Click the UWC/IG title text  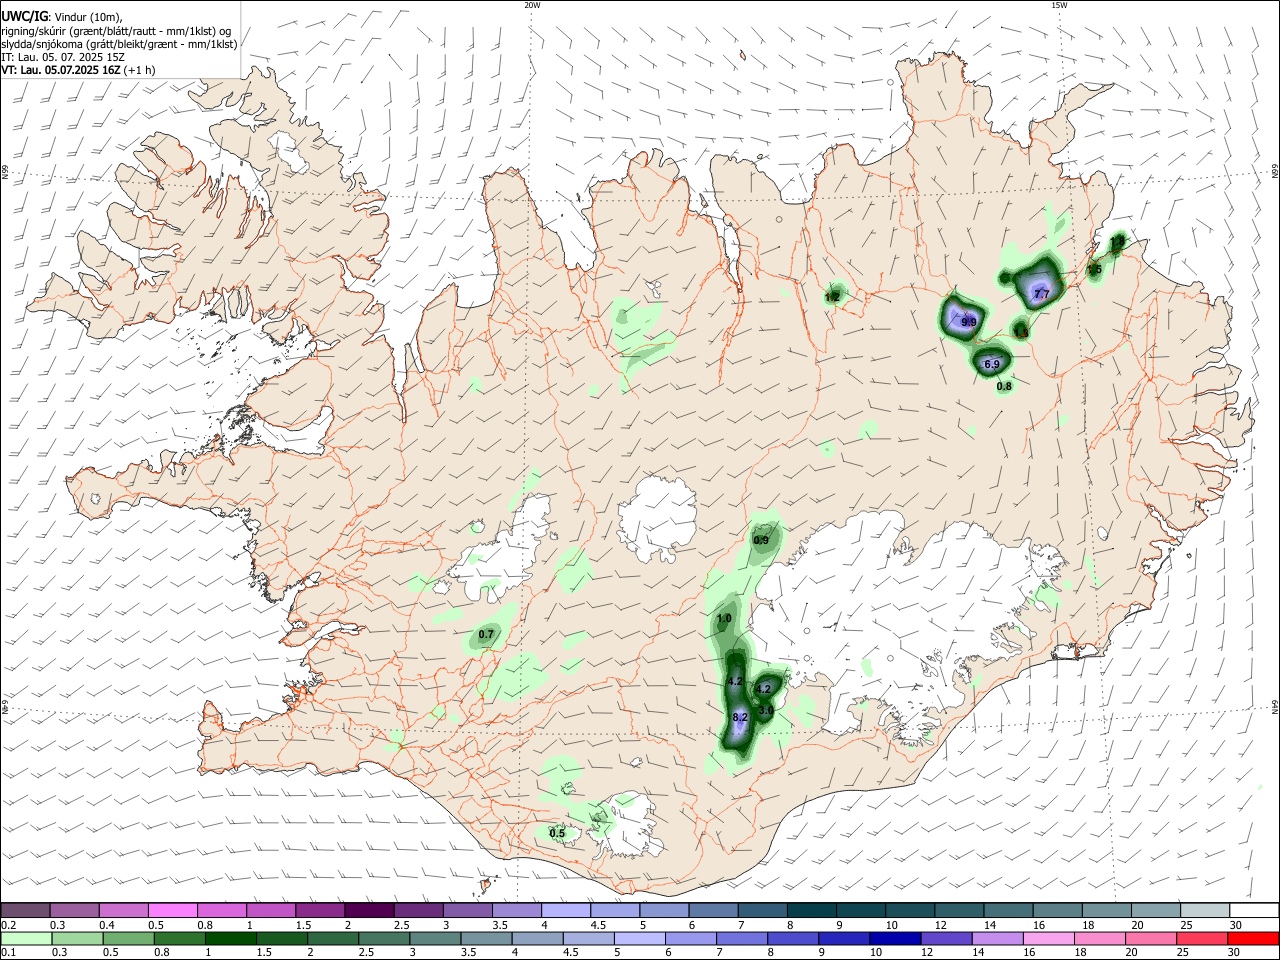(24, 16)
